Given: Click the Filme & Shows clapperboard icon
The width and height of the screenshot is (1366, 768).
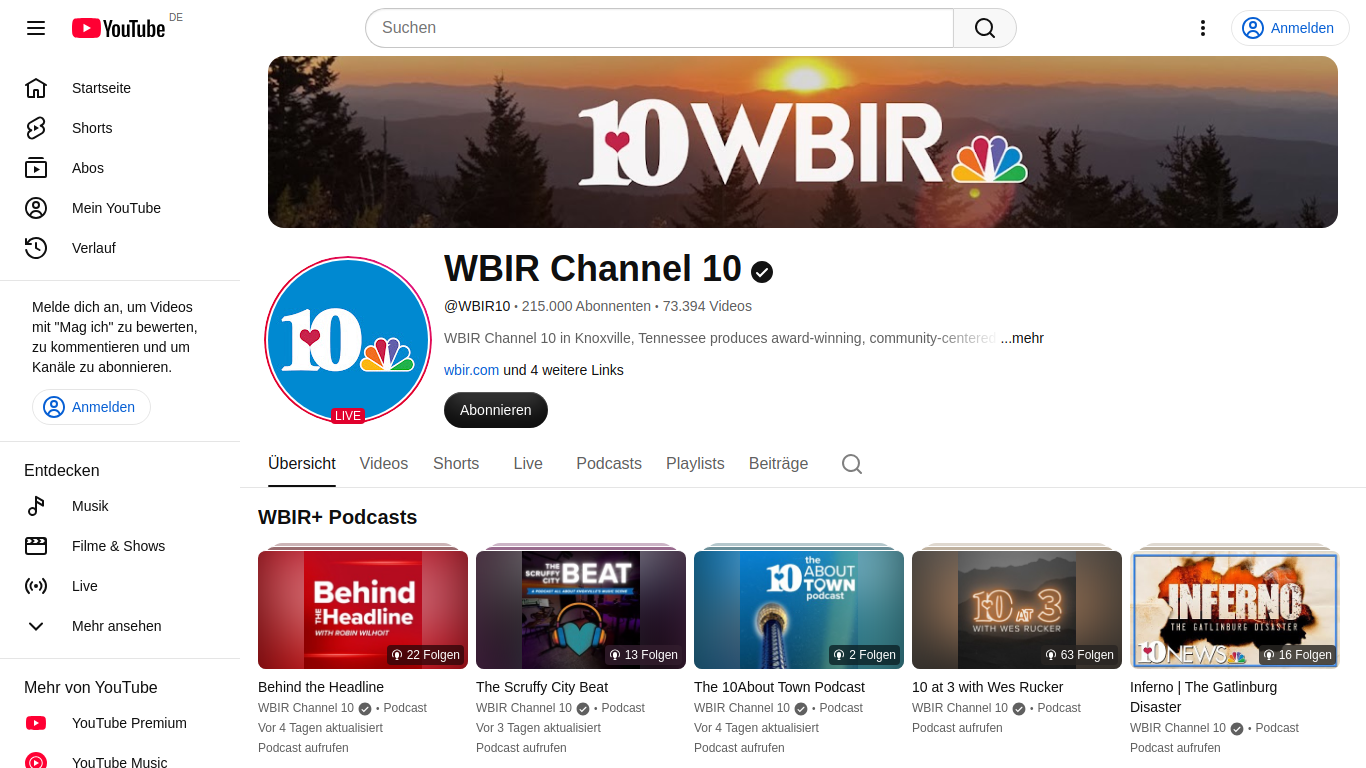Looking at the screenshot, I should [36, 546].
